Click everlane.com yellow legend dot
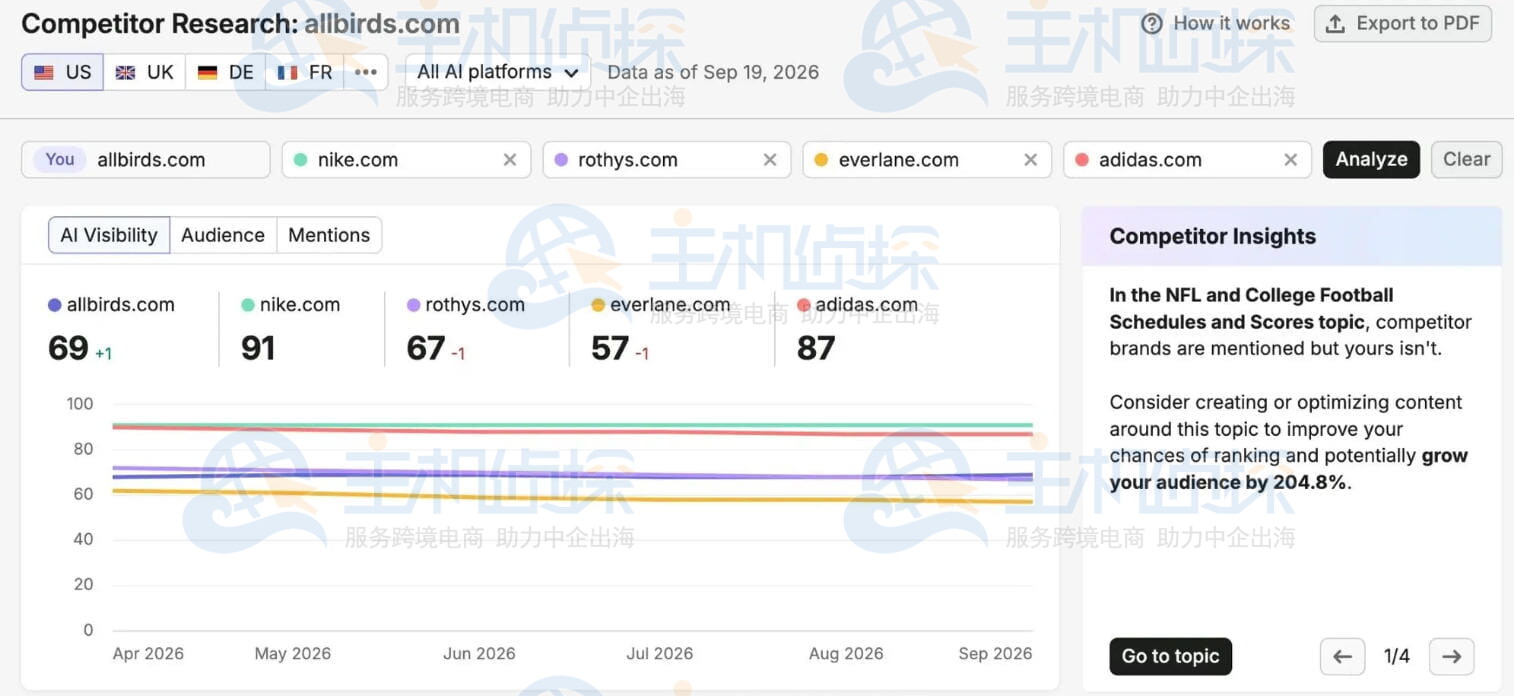Image resolution: width=1514 pixels, height=696 pixels. click(x=598, y=305)
